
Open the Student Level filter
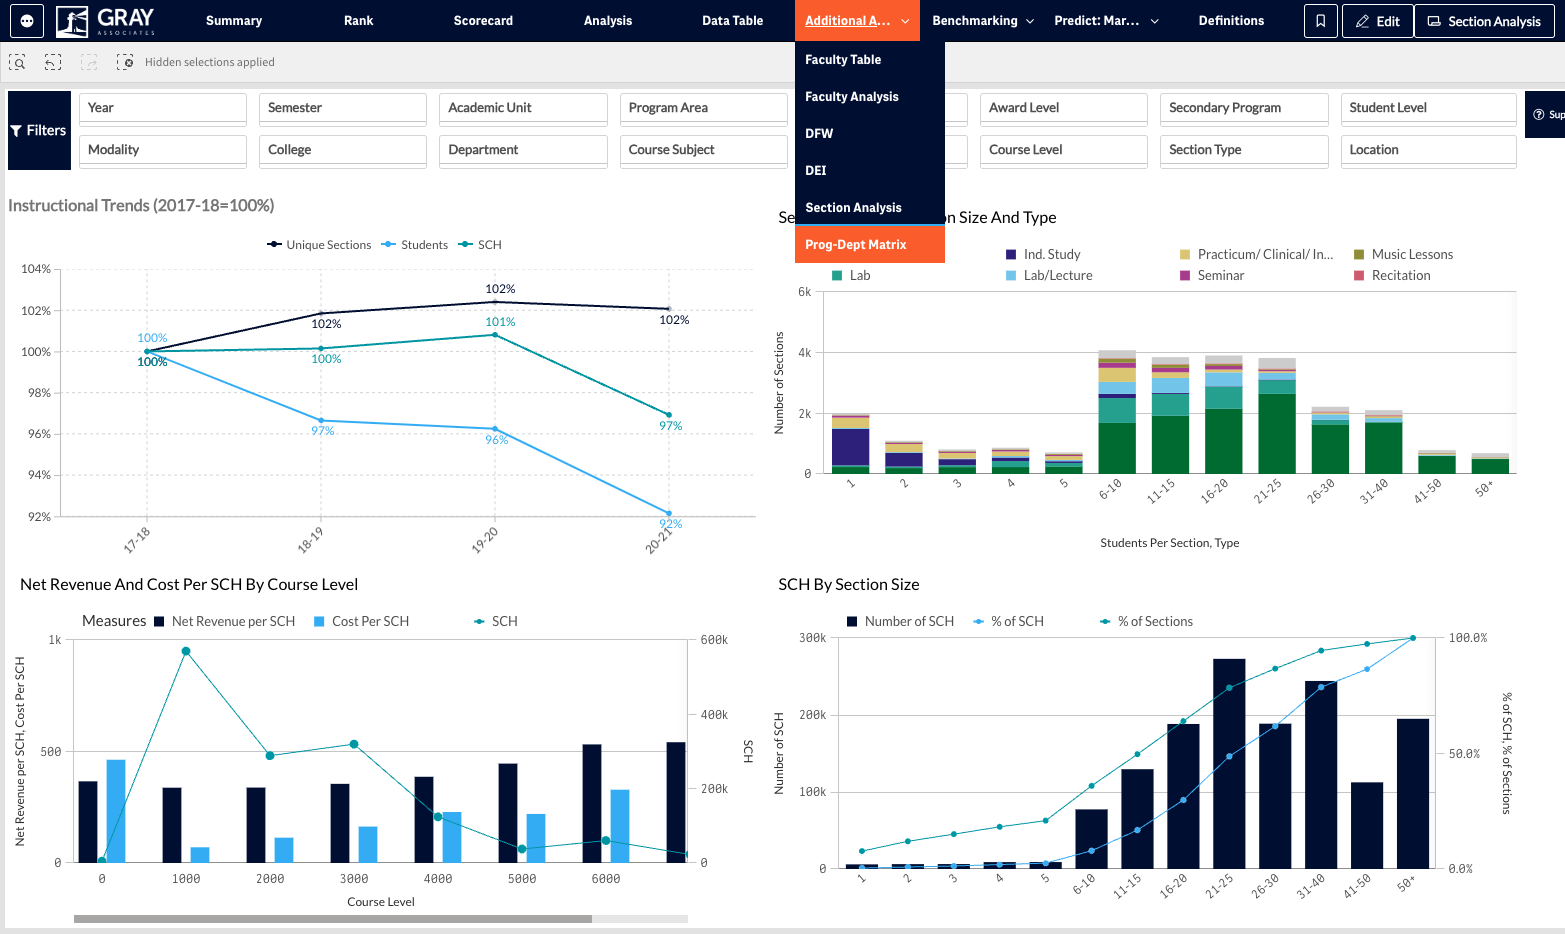coord(1428,108)
